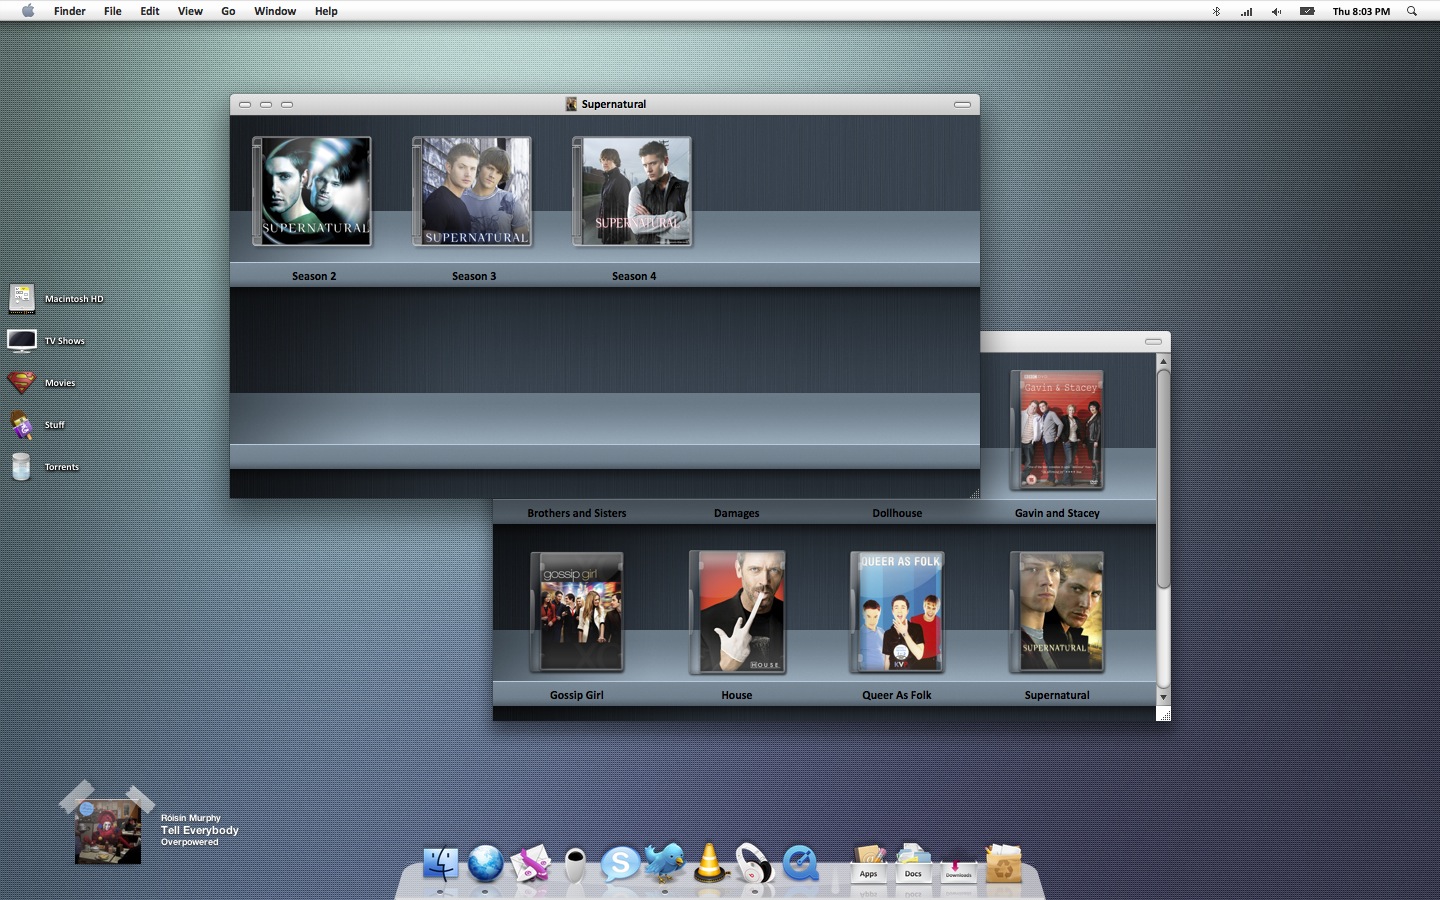Open Spotlight search magnifier
The image size is (1440, 900).
tap(1412, 11)
